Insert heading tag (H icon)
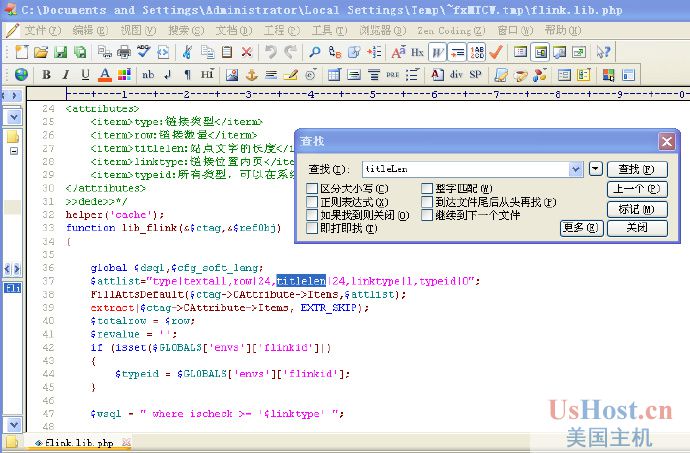Image resolution: width=690 pixels, height=453 pixels. click(x=207, y=75)
